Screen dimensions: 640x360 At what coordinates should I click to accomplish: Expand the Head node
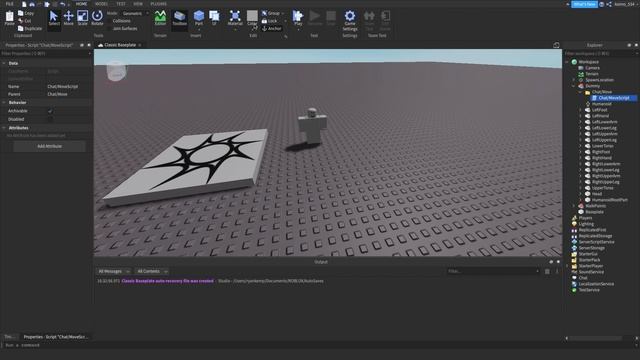pyautogui.click(x=581, y=194)
